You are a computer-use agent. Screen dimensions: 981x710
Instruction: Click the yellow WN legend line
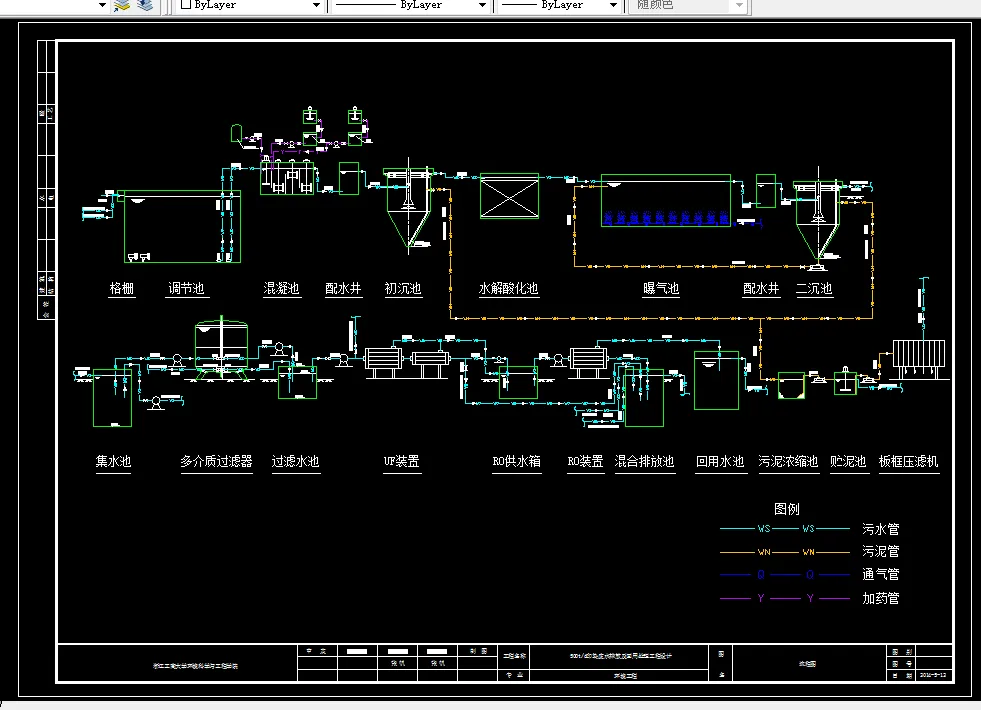pos(785,552)
